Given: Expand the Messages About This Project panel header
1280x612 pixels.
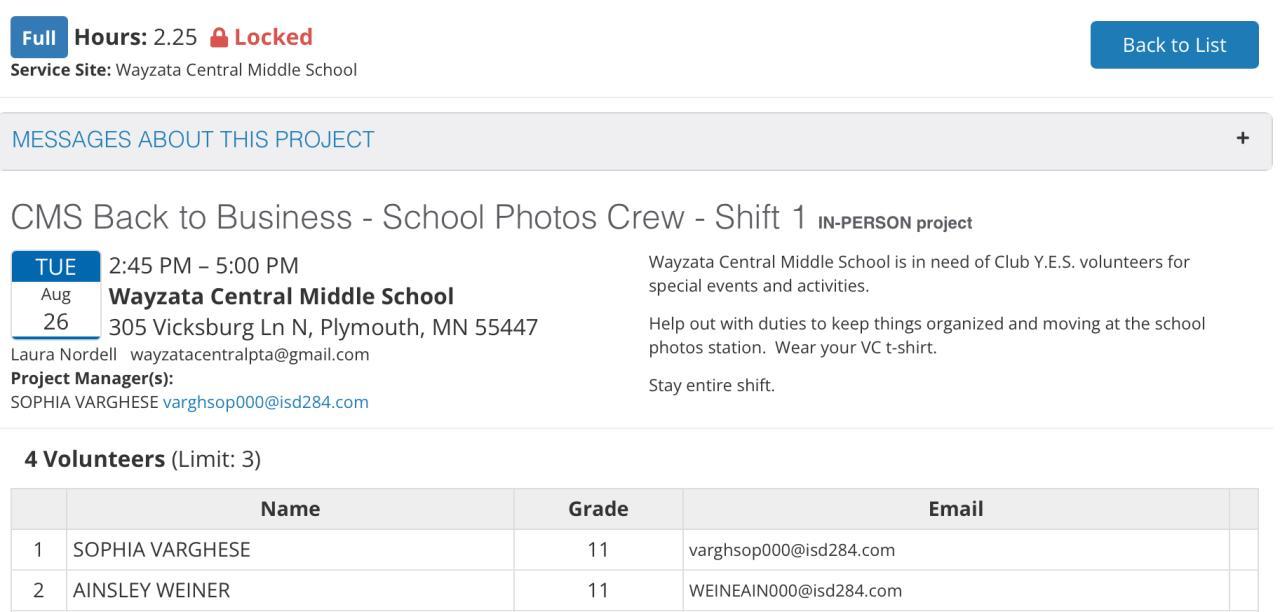Looking at the screenshot, I should click(x=194, y=140).
